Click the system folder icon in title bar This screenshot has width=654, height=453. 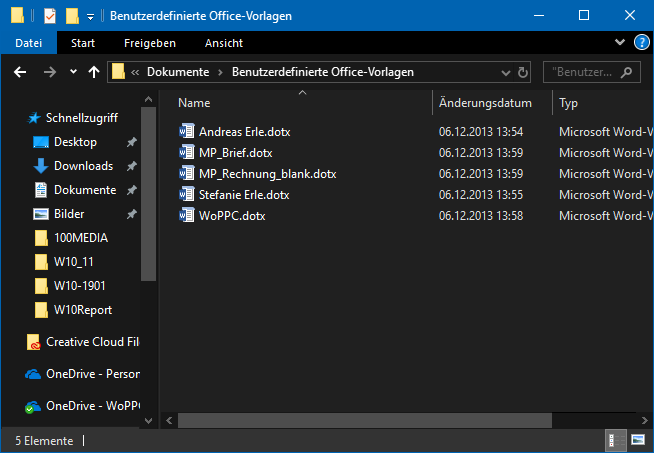[x=18, y=16]
